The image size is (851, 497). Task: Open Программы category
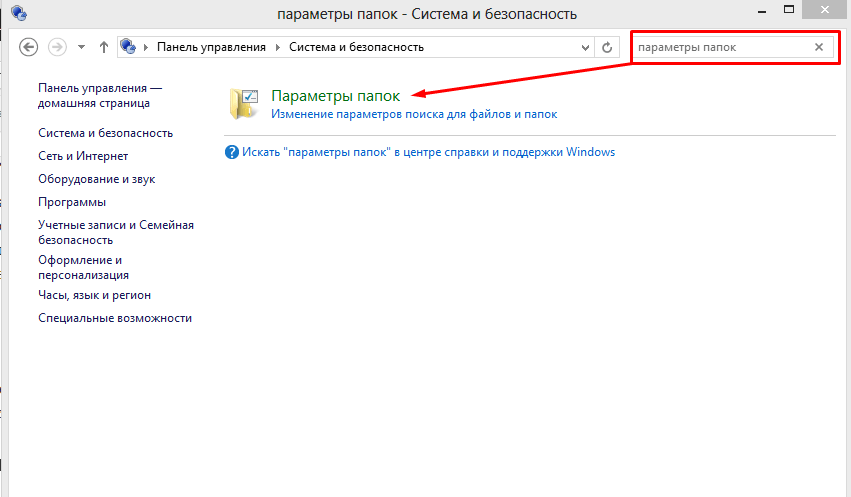pos(72,202)
